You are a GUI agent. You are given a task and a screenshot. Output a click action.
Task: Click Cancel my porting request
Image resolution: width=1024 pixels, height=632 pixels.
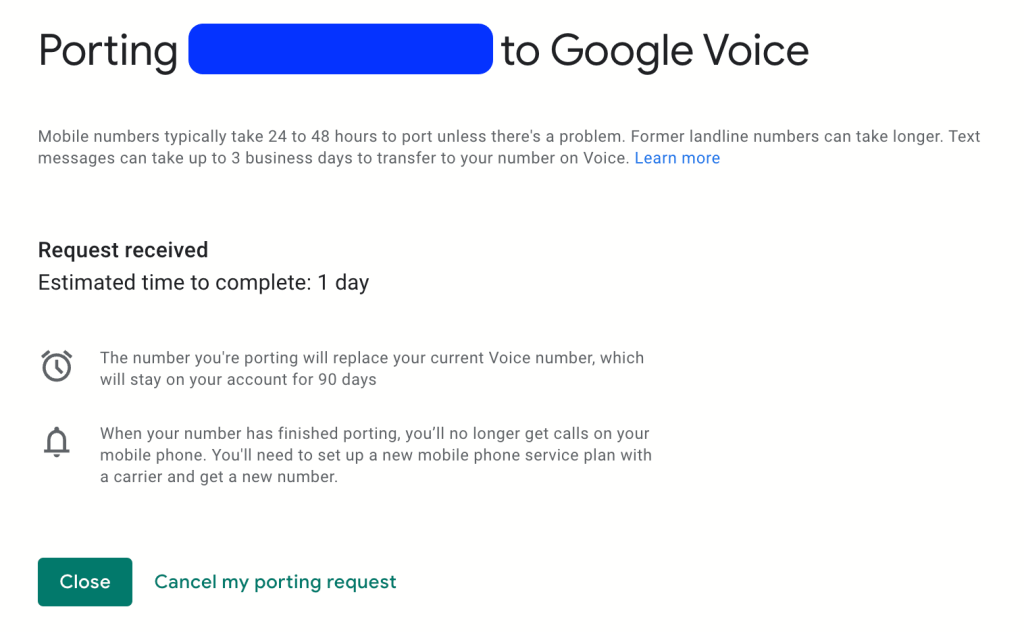(275, 581)
